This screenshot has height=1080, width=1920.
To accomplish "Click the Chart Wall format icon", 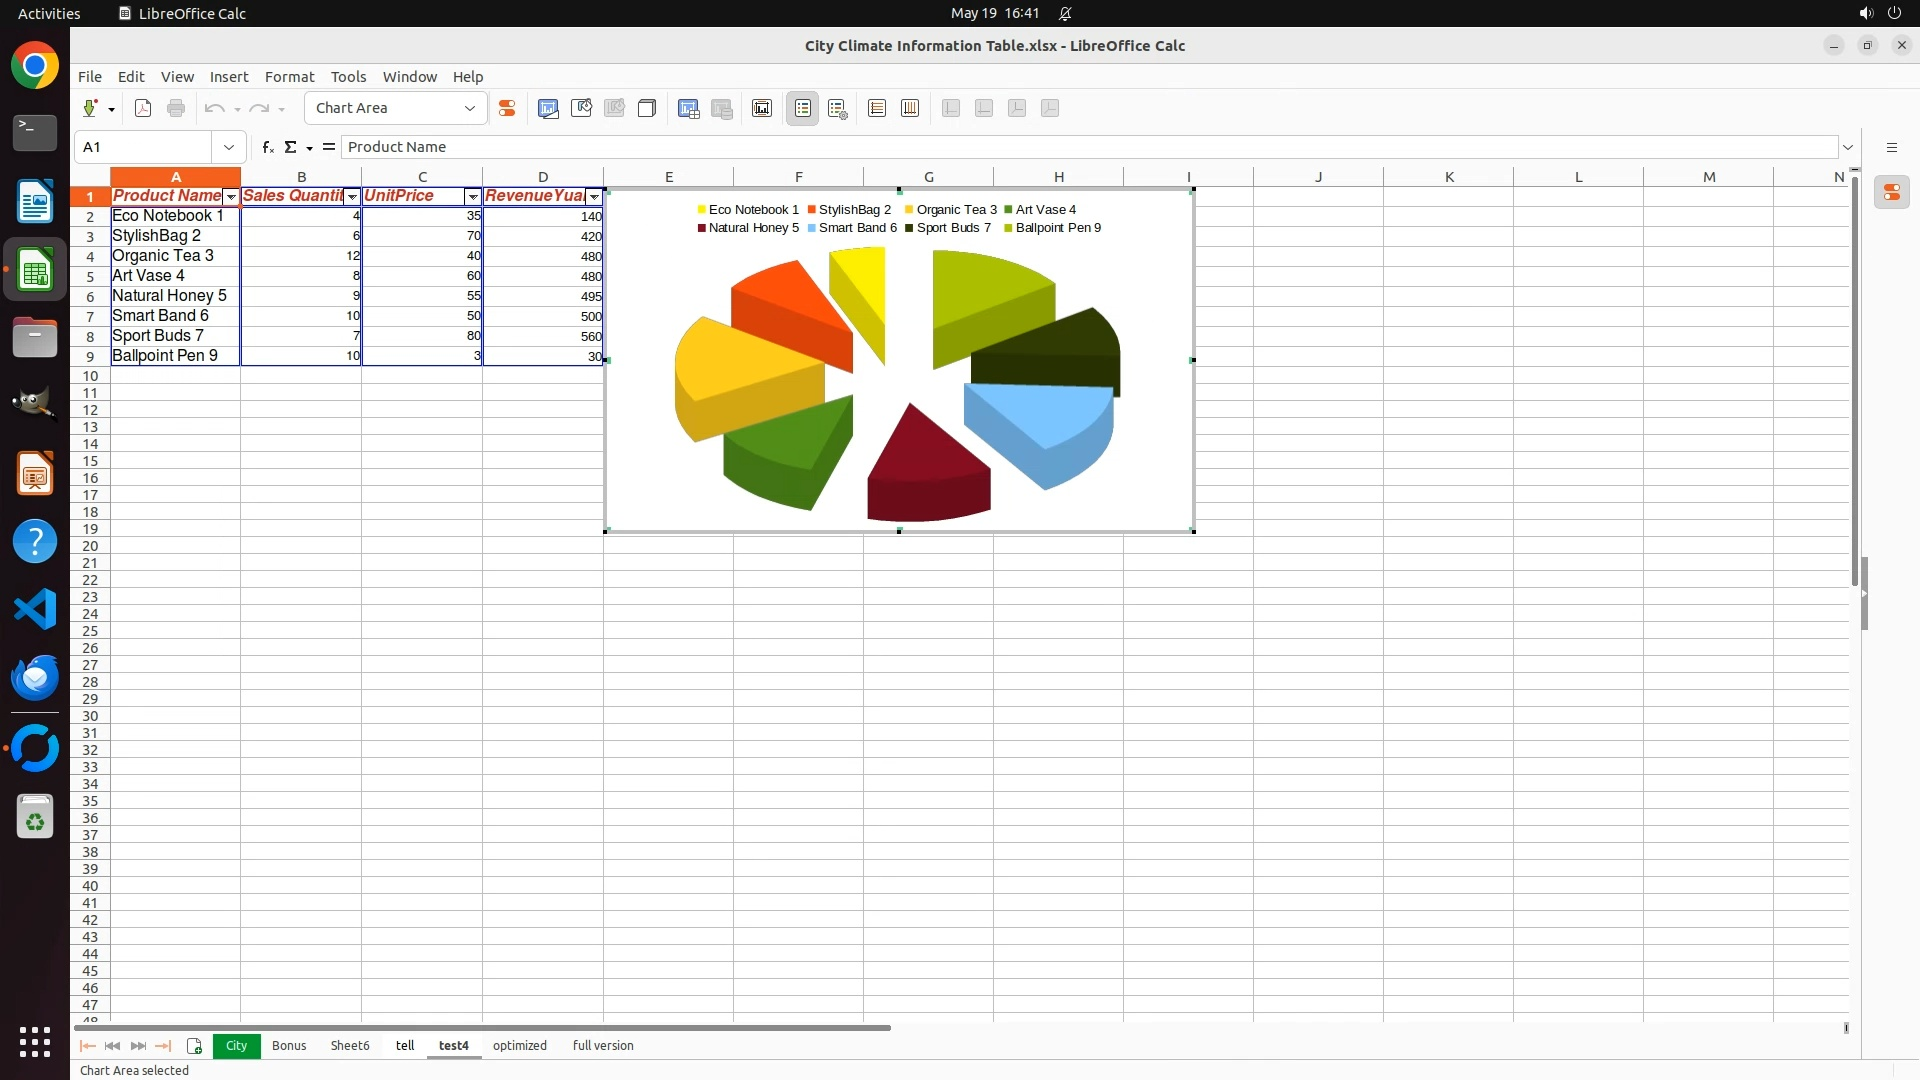I will click(614, 108).
